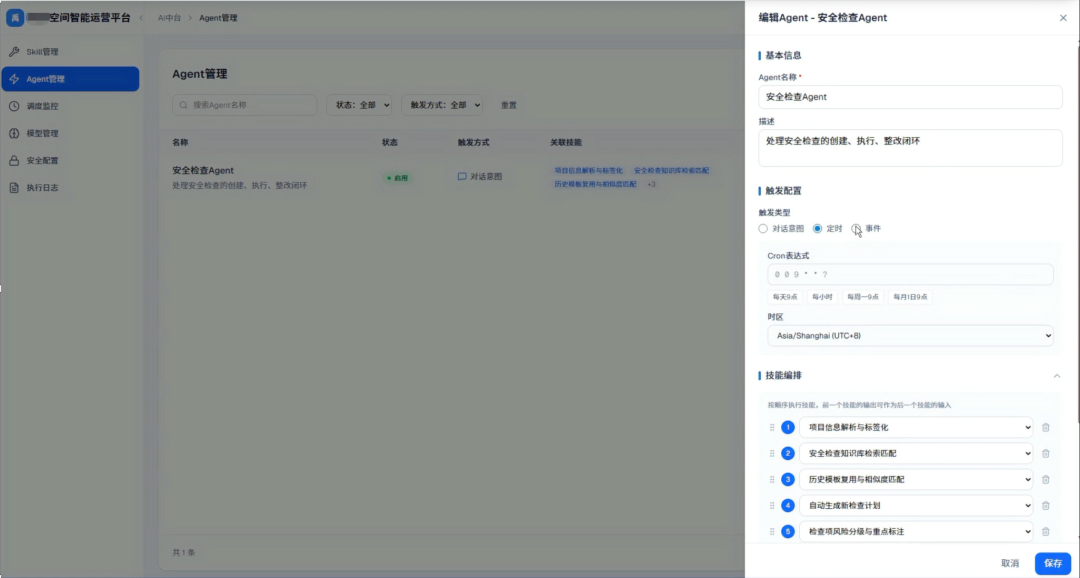Click the 取消 button
Image resolution: width=1080 pixels, height=578 pixels.
pos(1010,563)
